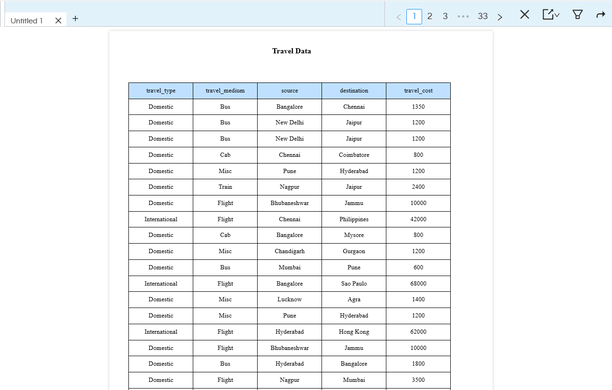Click the cost value 62000

pos(418,332)
